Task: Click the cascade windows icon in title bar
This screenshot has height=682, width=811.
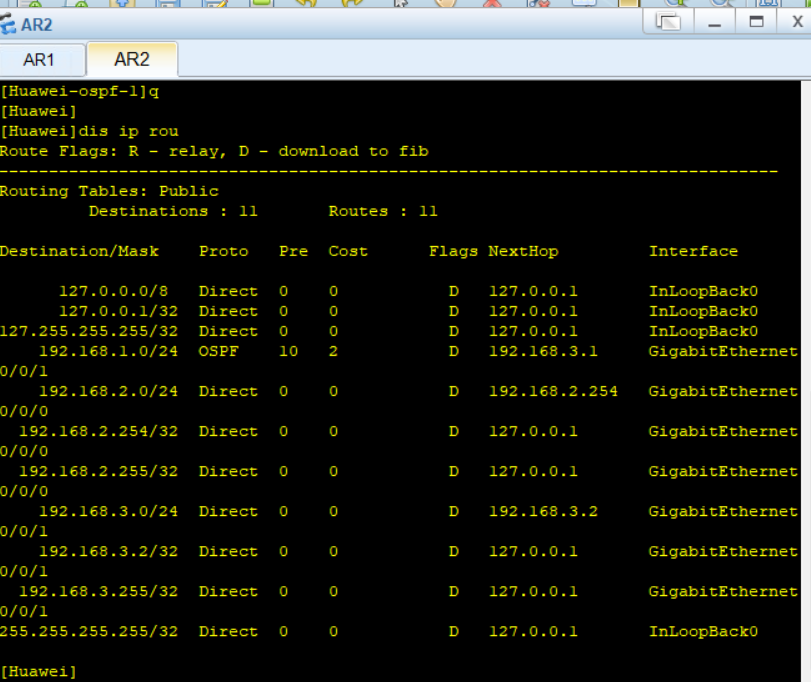Action: 668,22
